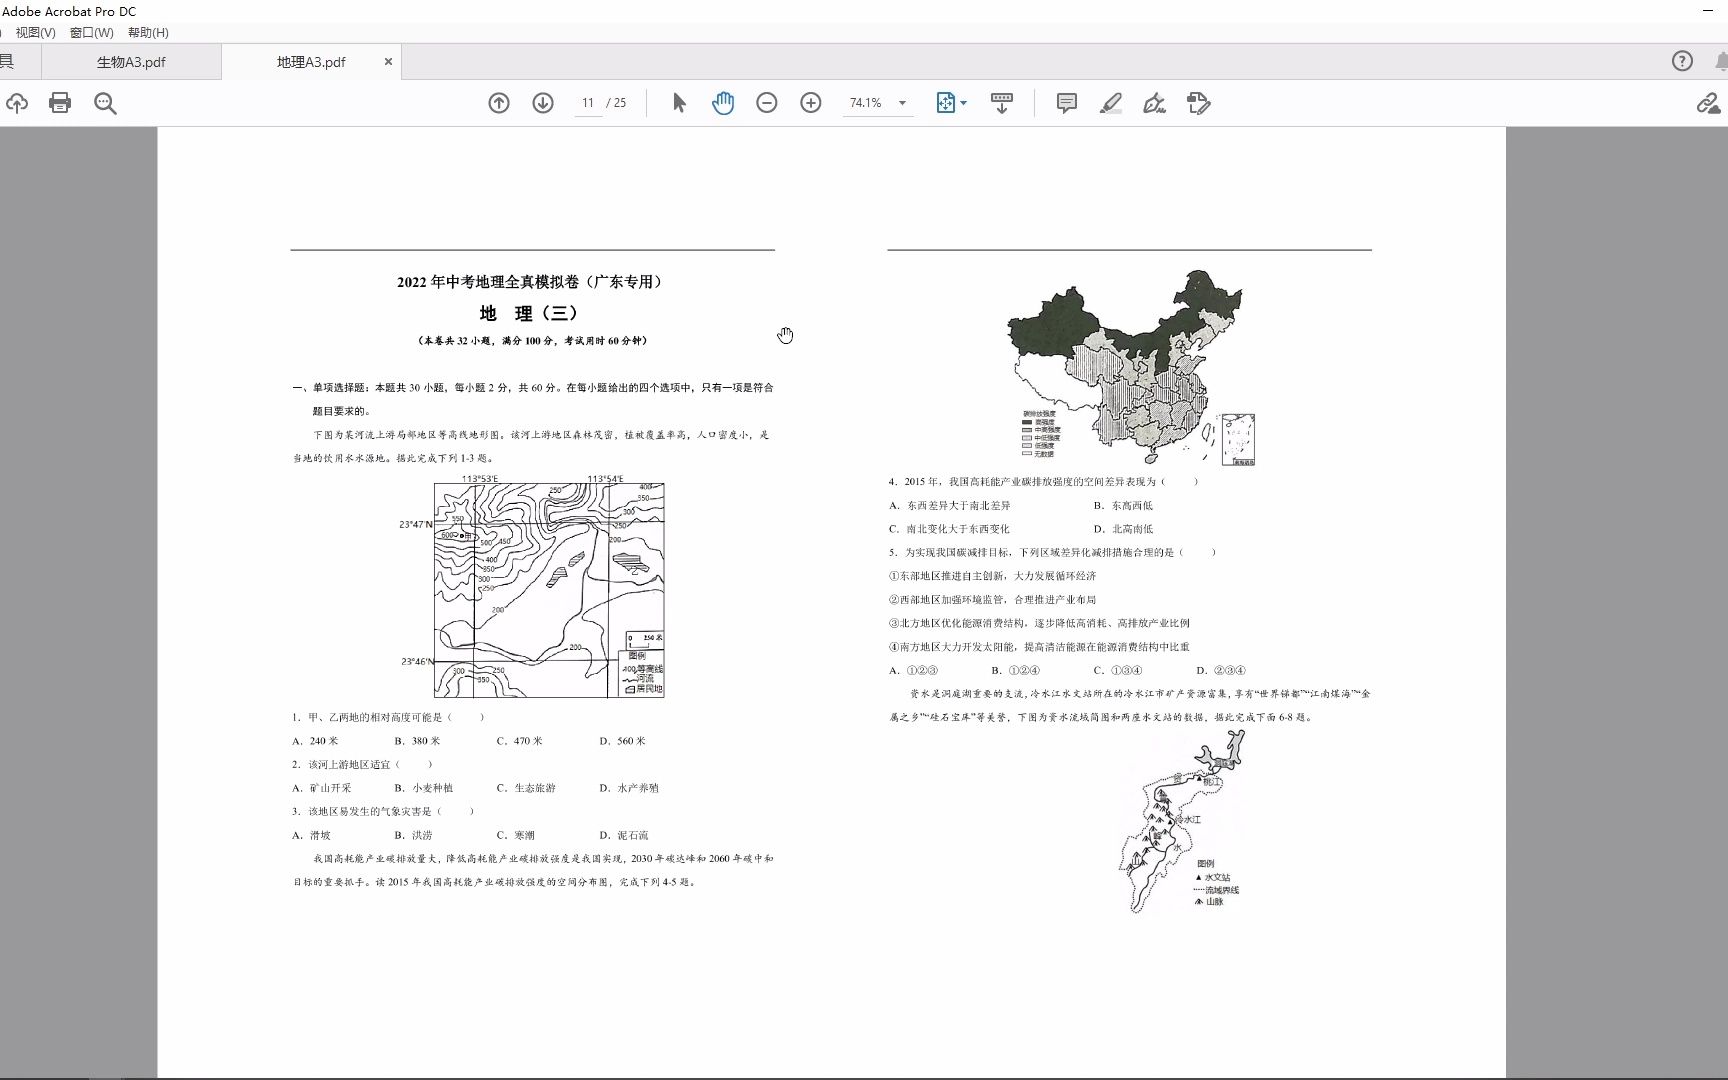Add a sticky note comment
The width and height of the screenshot is (1728, 1080).
(x=1067, y=103)
